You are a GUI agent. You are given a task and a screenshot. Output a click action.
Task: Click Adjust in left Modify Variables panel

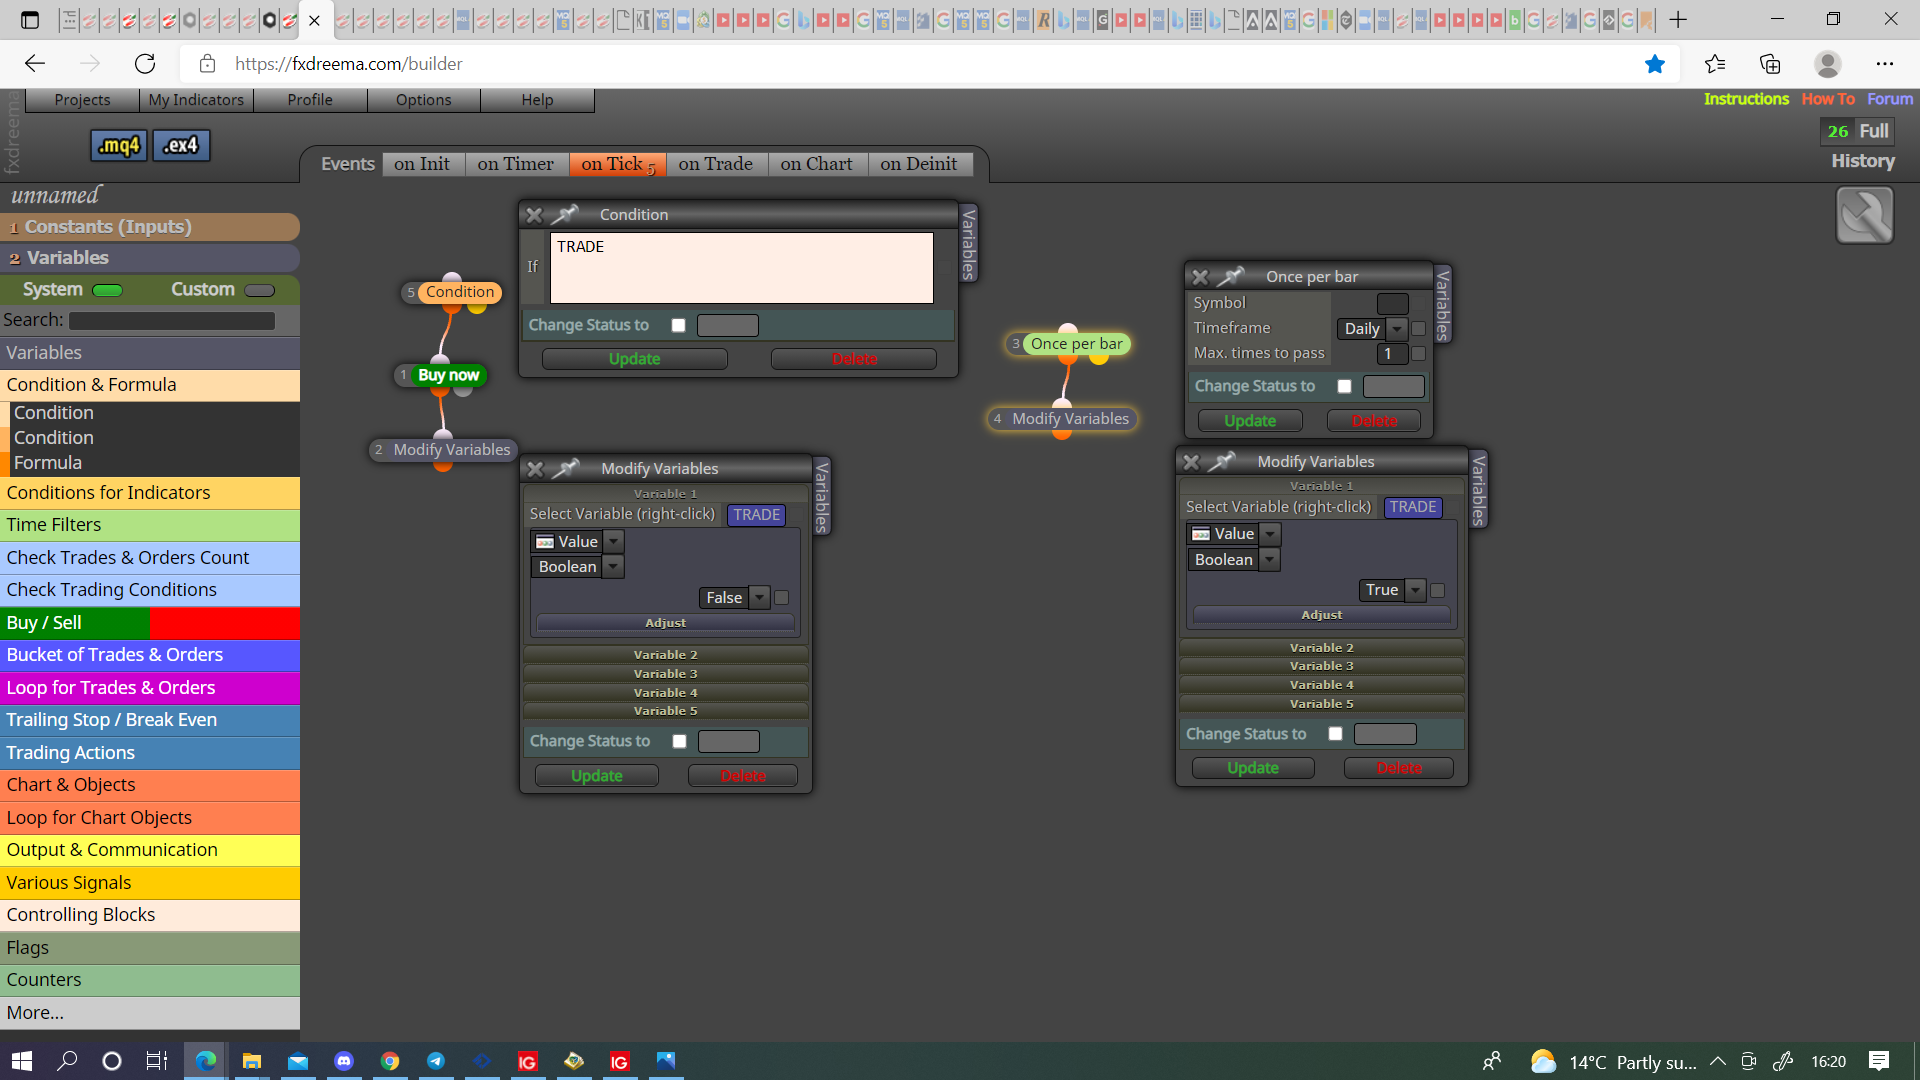tap(666, 623)
